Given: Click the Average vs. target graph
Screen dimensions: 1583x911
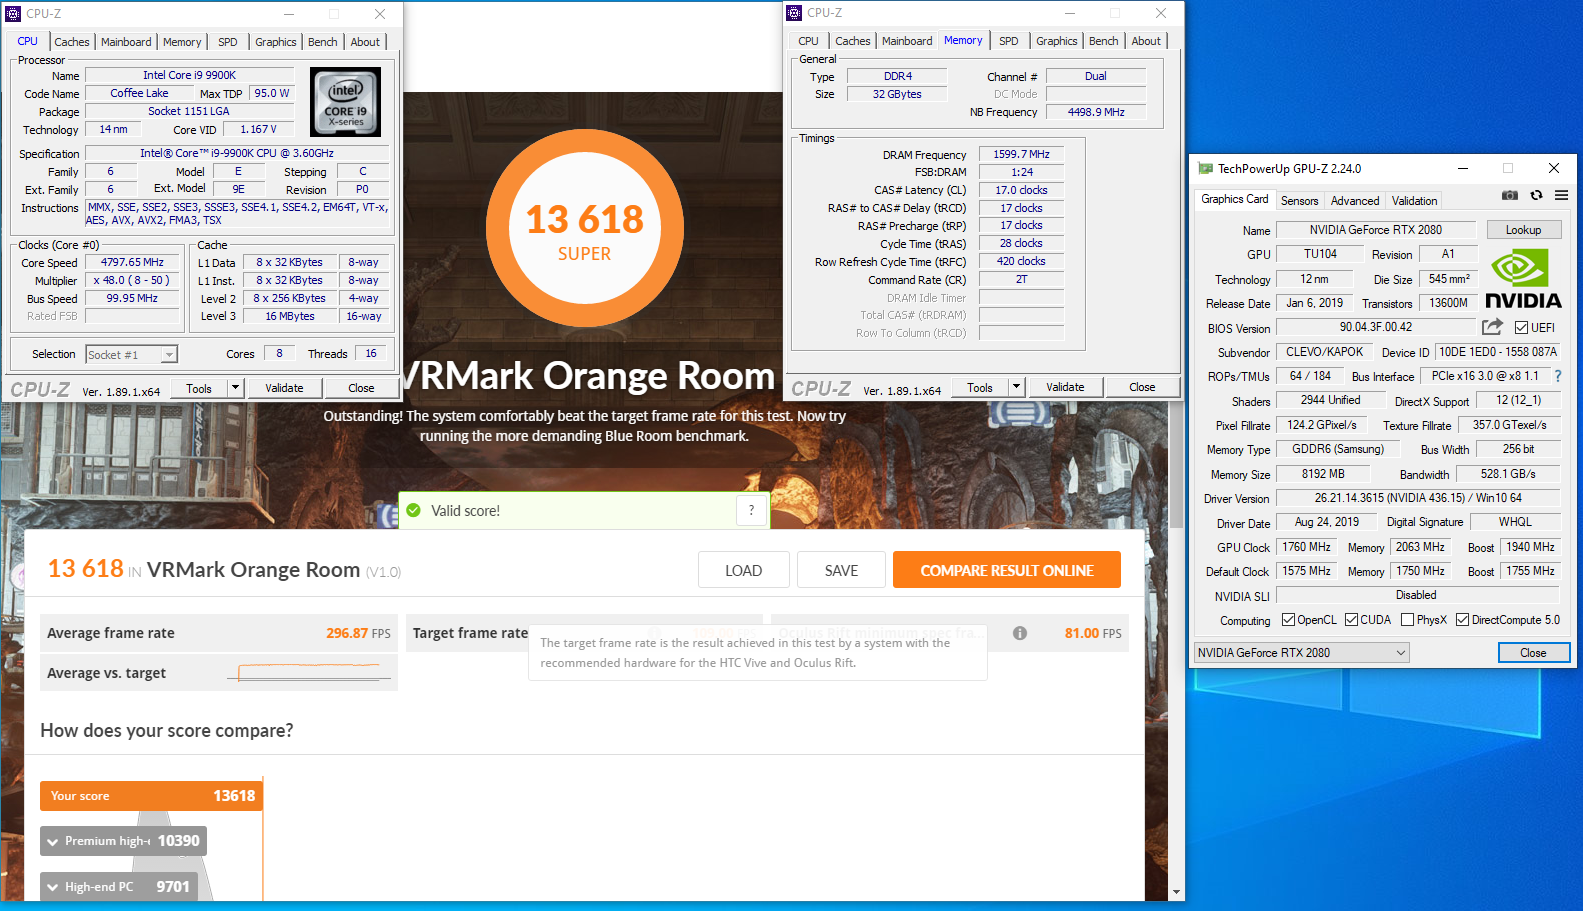Looking at the screenshot, I should (309, 672).
